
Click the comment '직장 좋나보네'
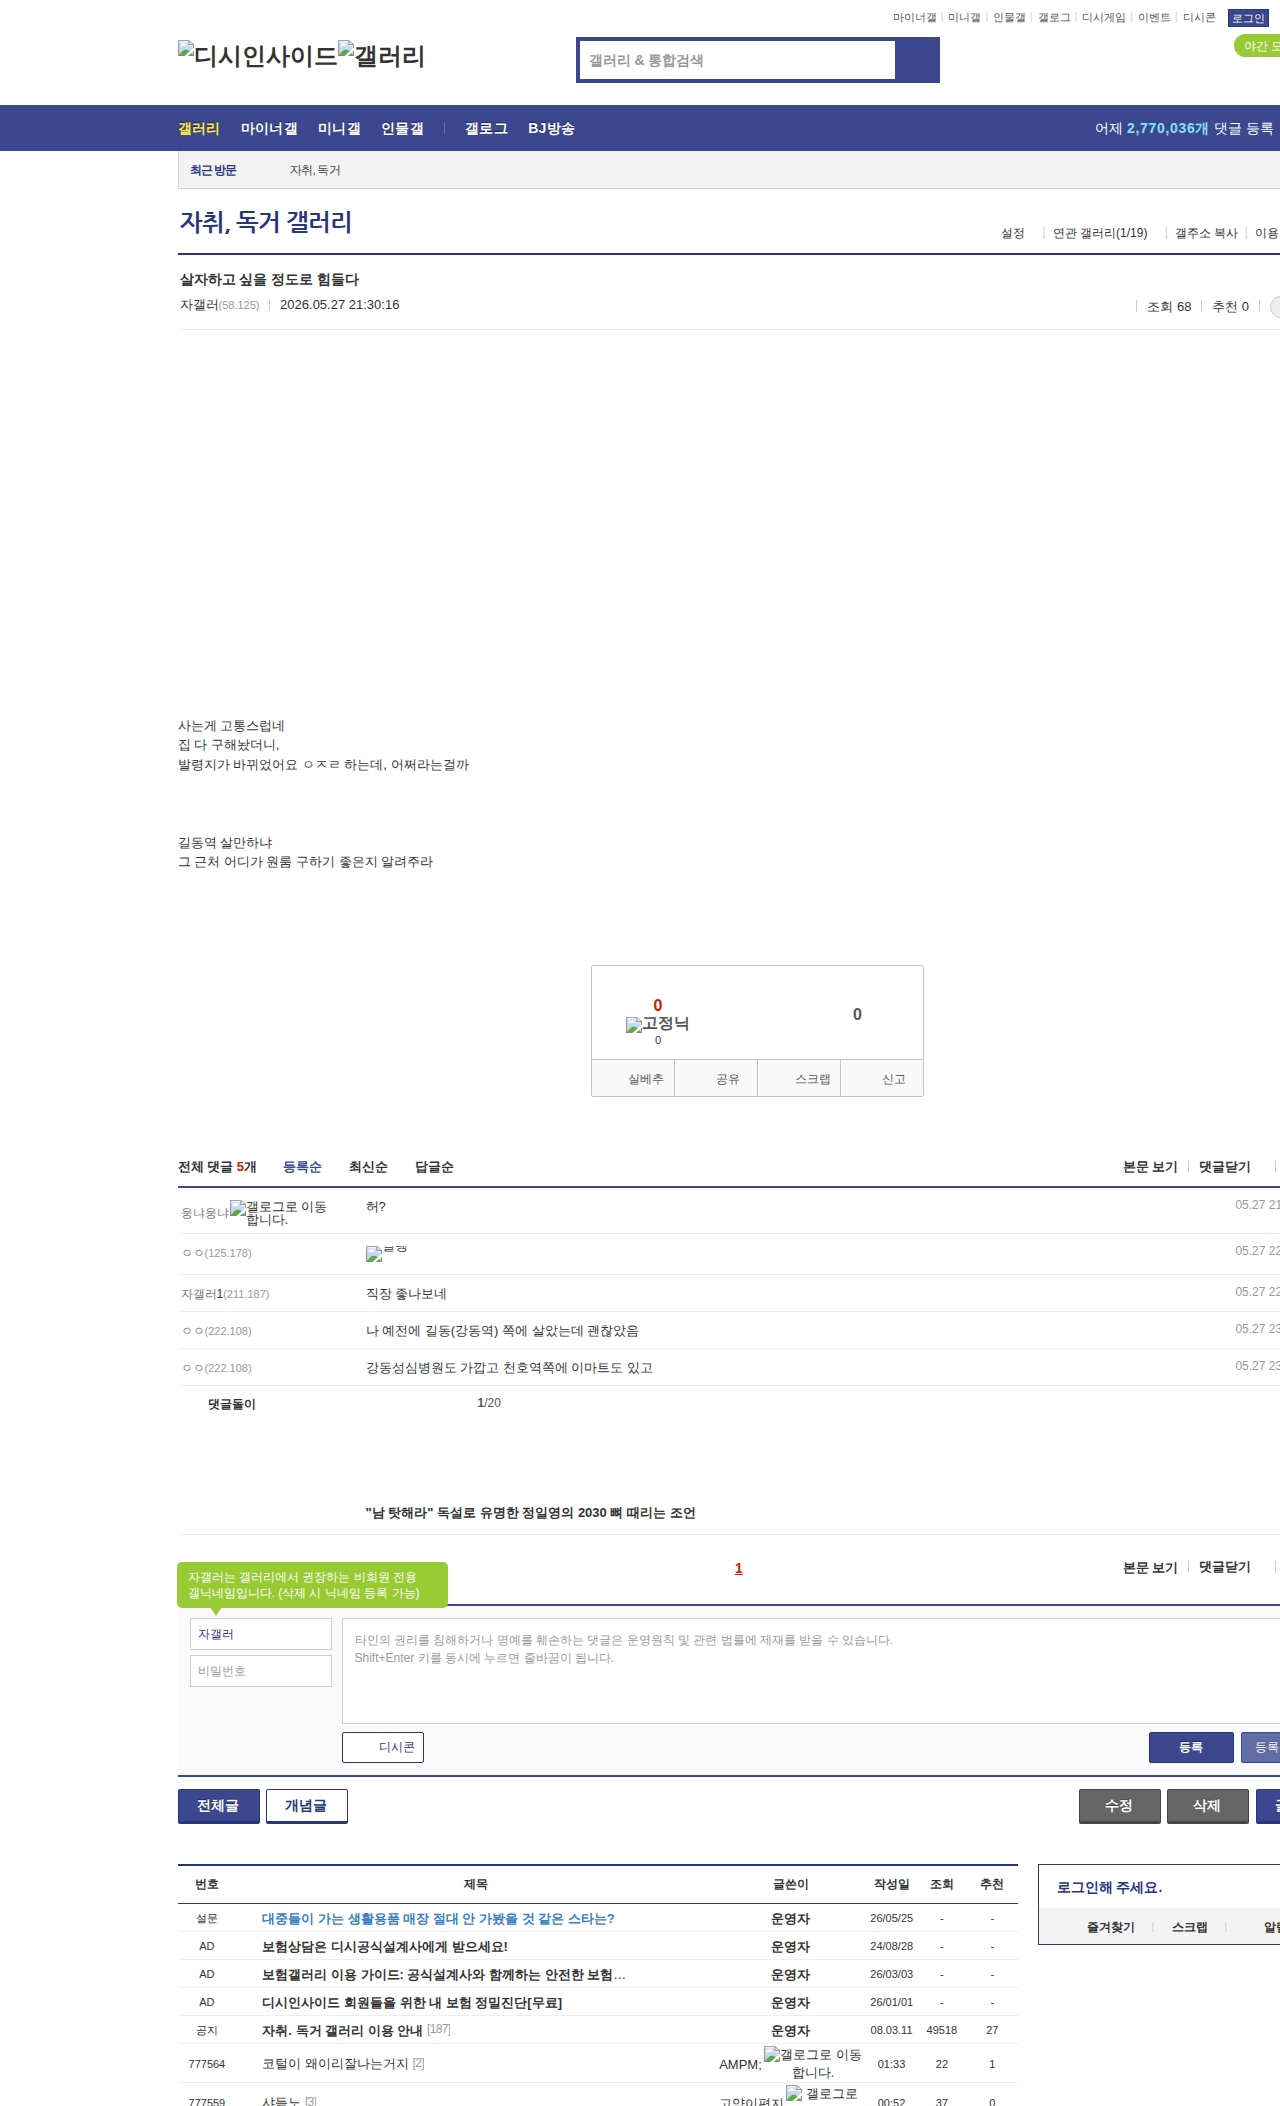(x=406, y=1294)
